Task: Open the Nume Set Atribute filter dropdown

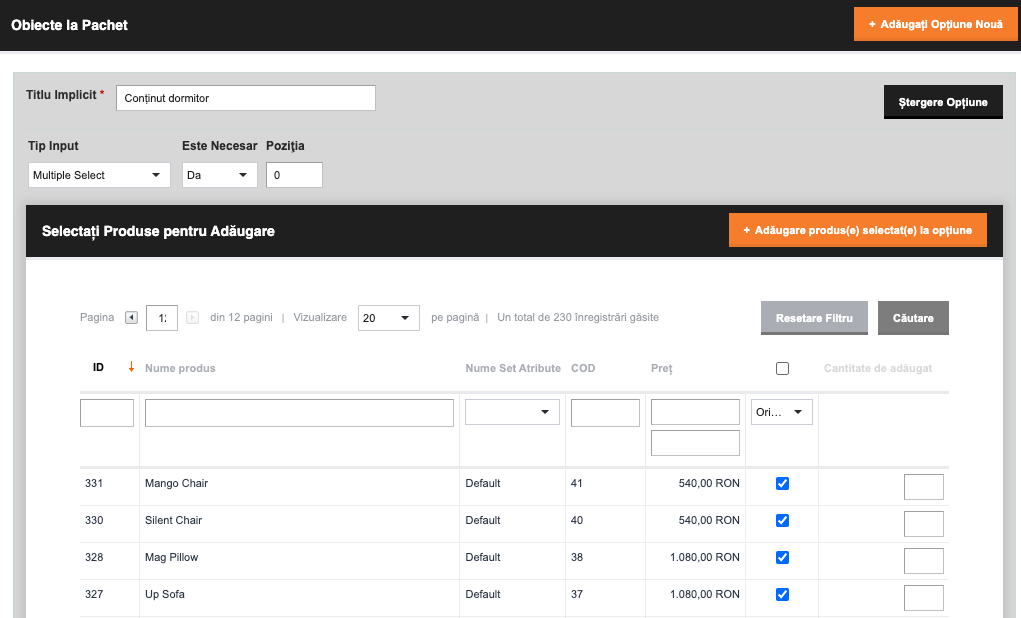Action: [x=512, y=412]
